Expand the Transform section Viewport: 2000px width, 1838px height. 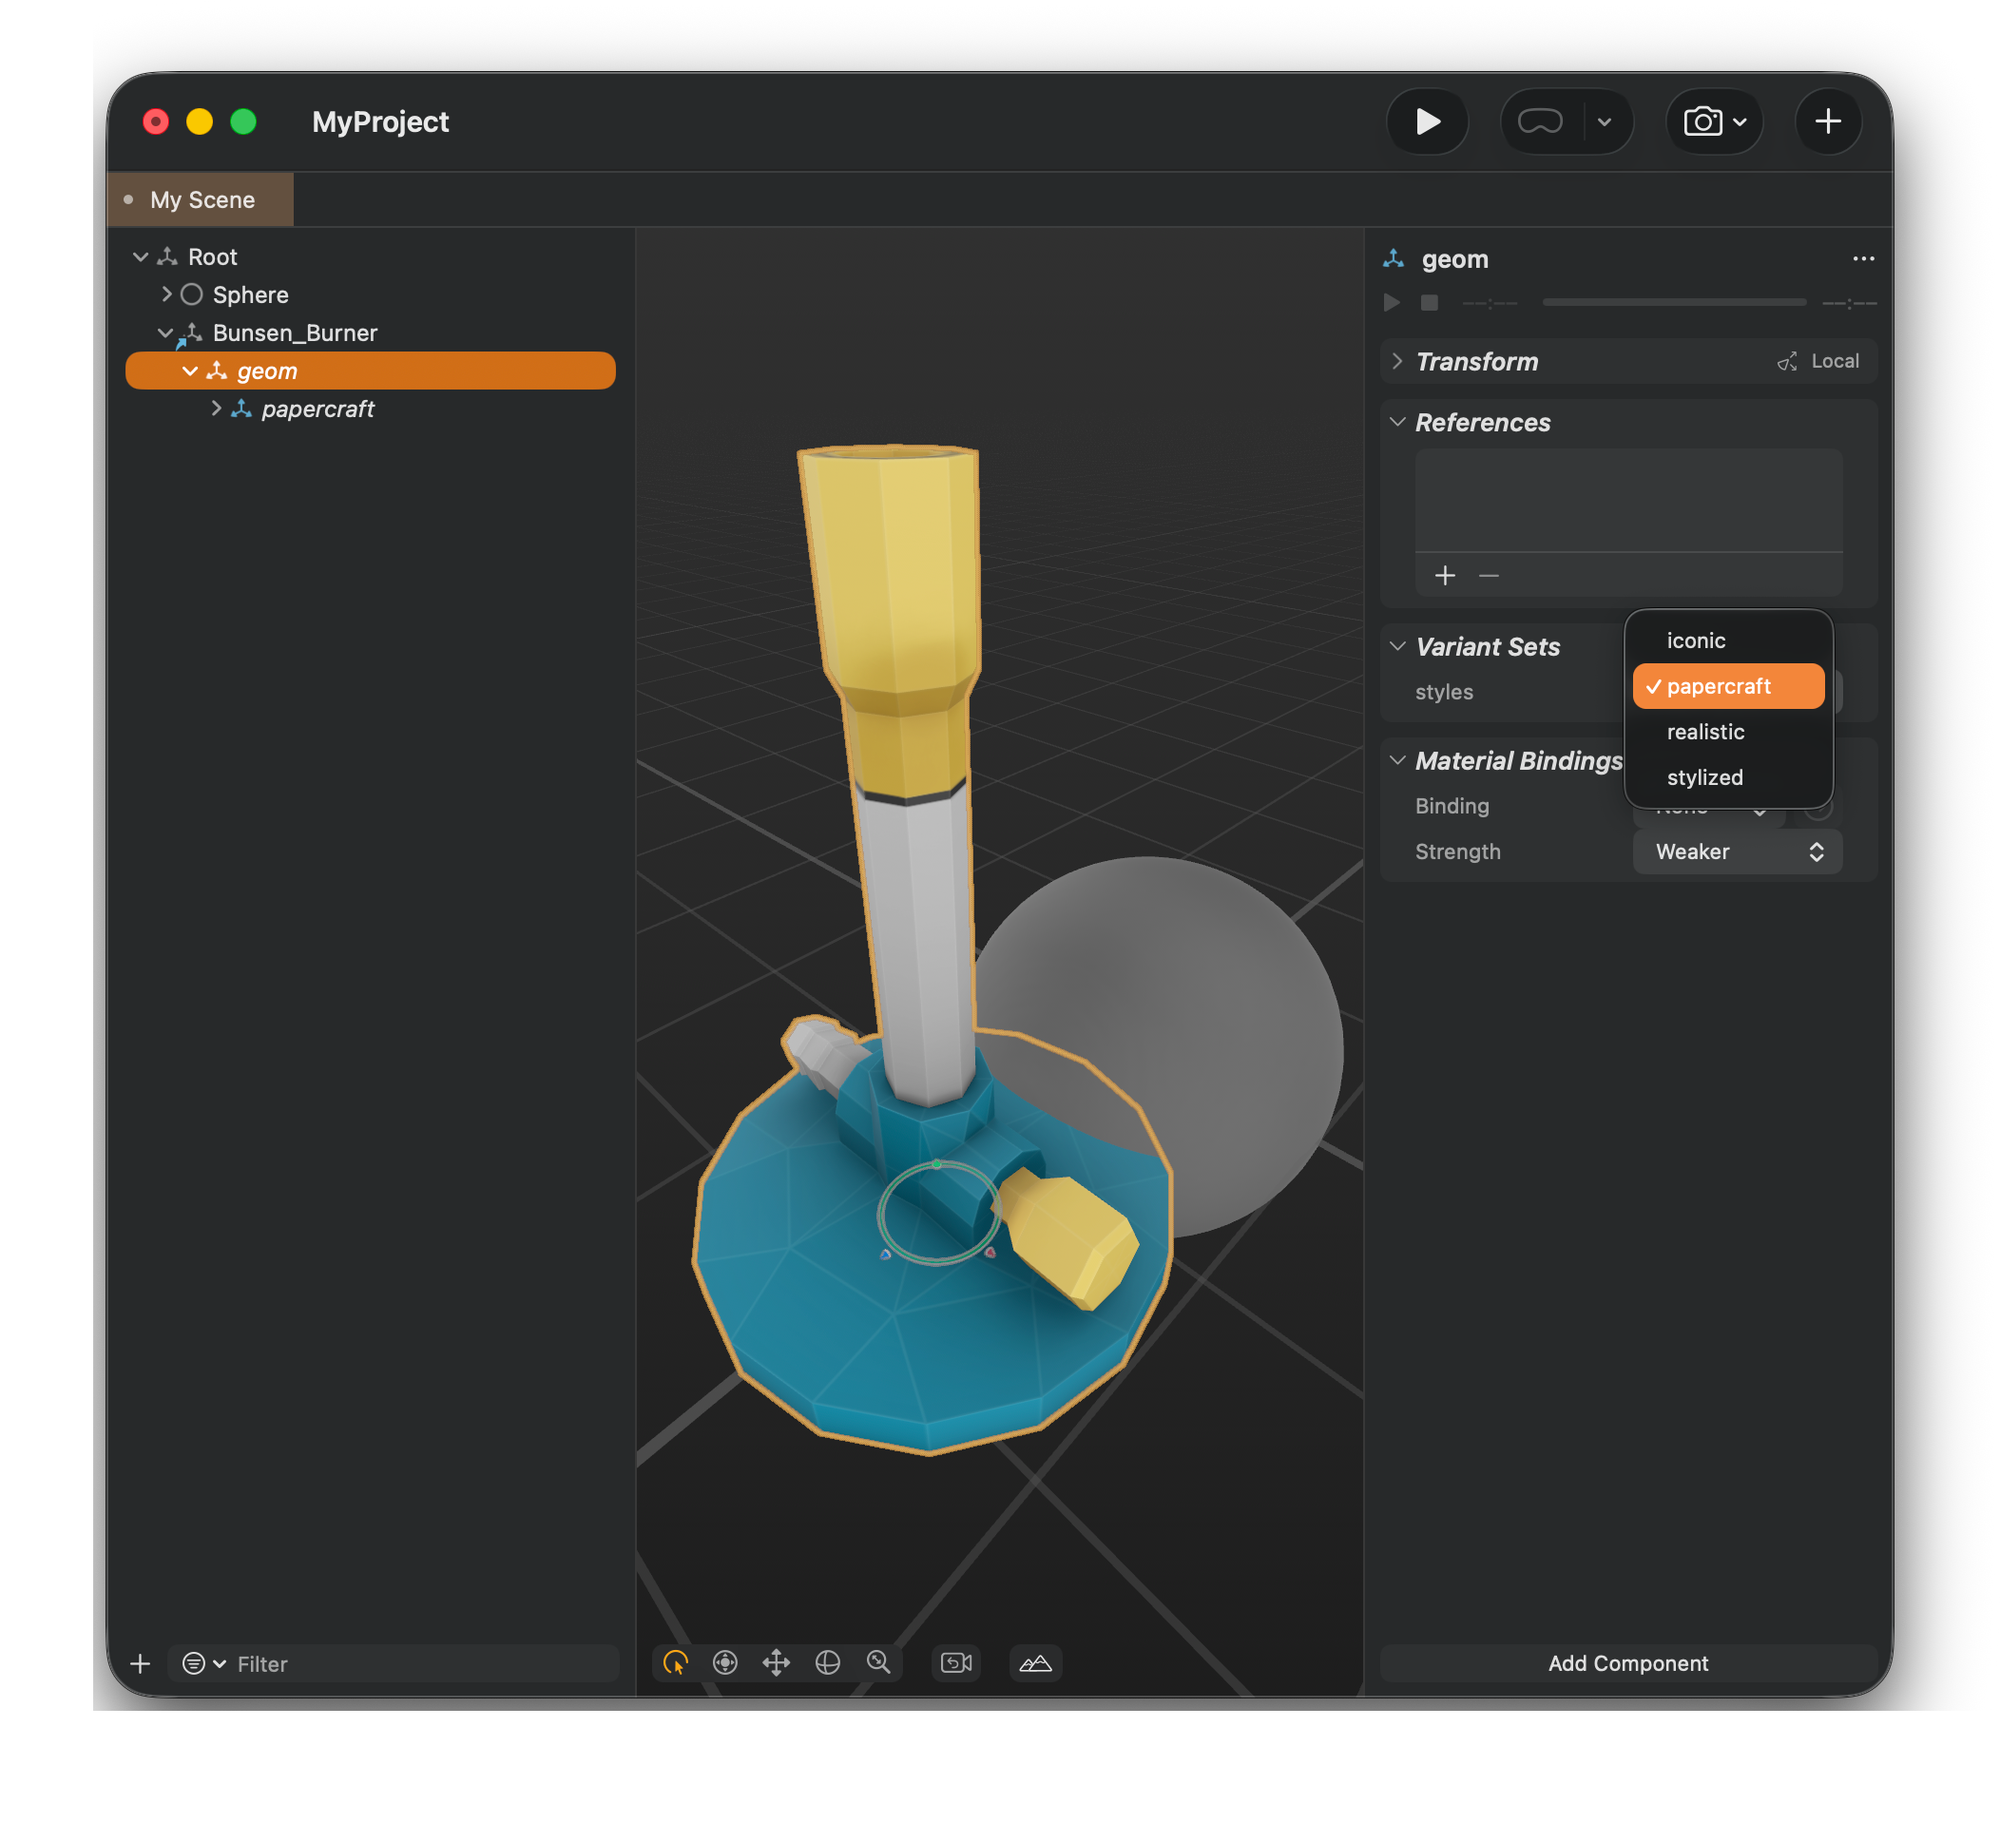(x=1398, y=361)
